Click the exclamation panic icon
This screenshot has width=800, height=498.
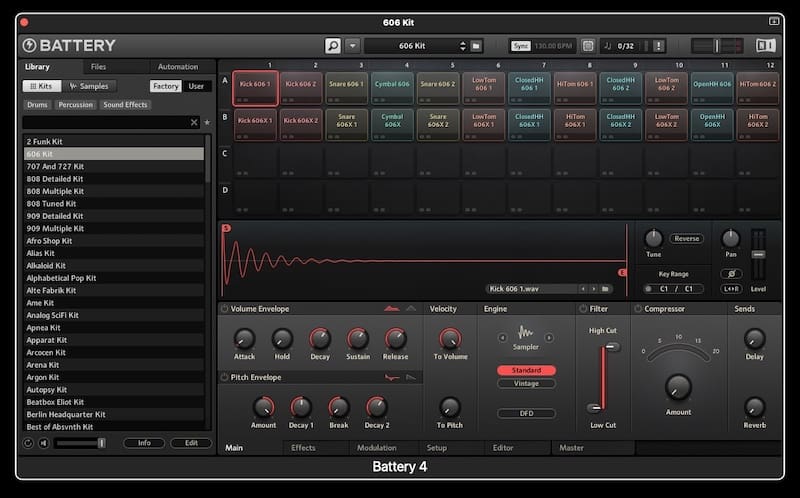click(x=659, y=46)
